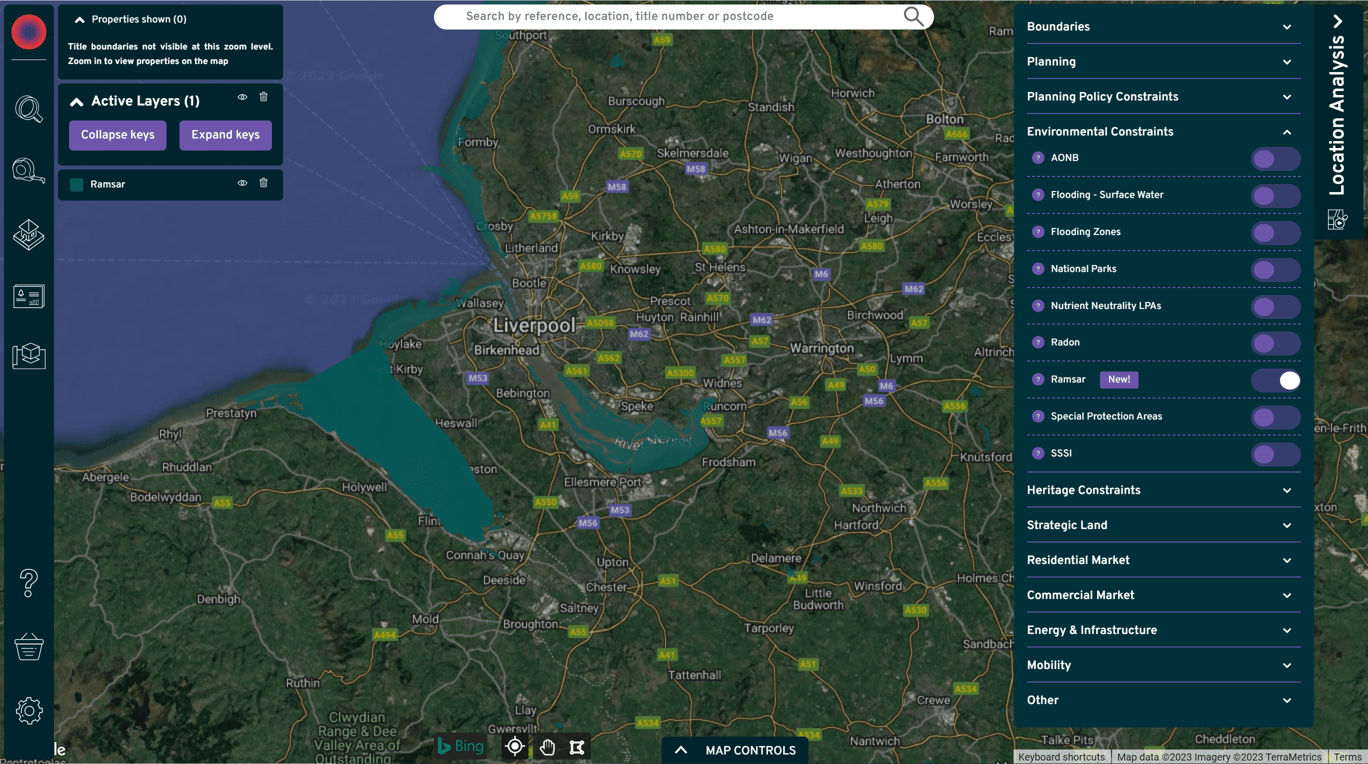
Task: Open the basket icon in sidebar
Action: click(x=28, y=647)
